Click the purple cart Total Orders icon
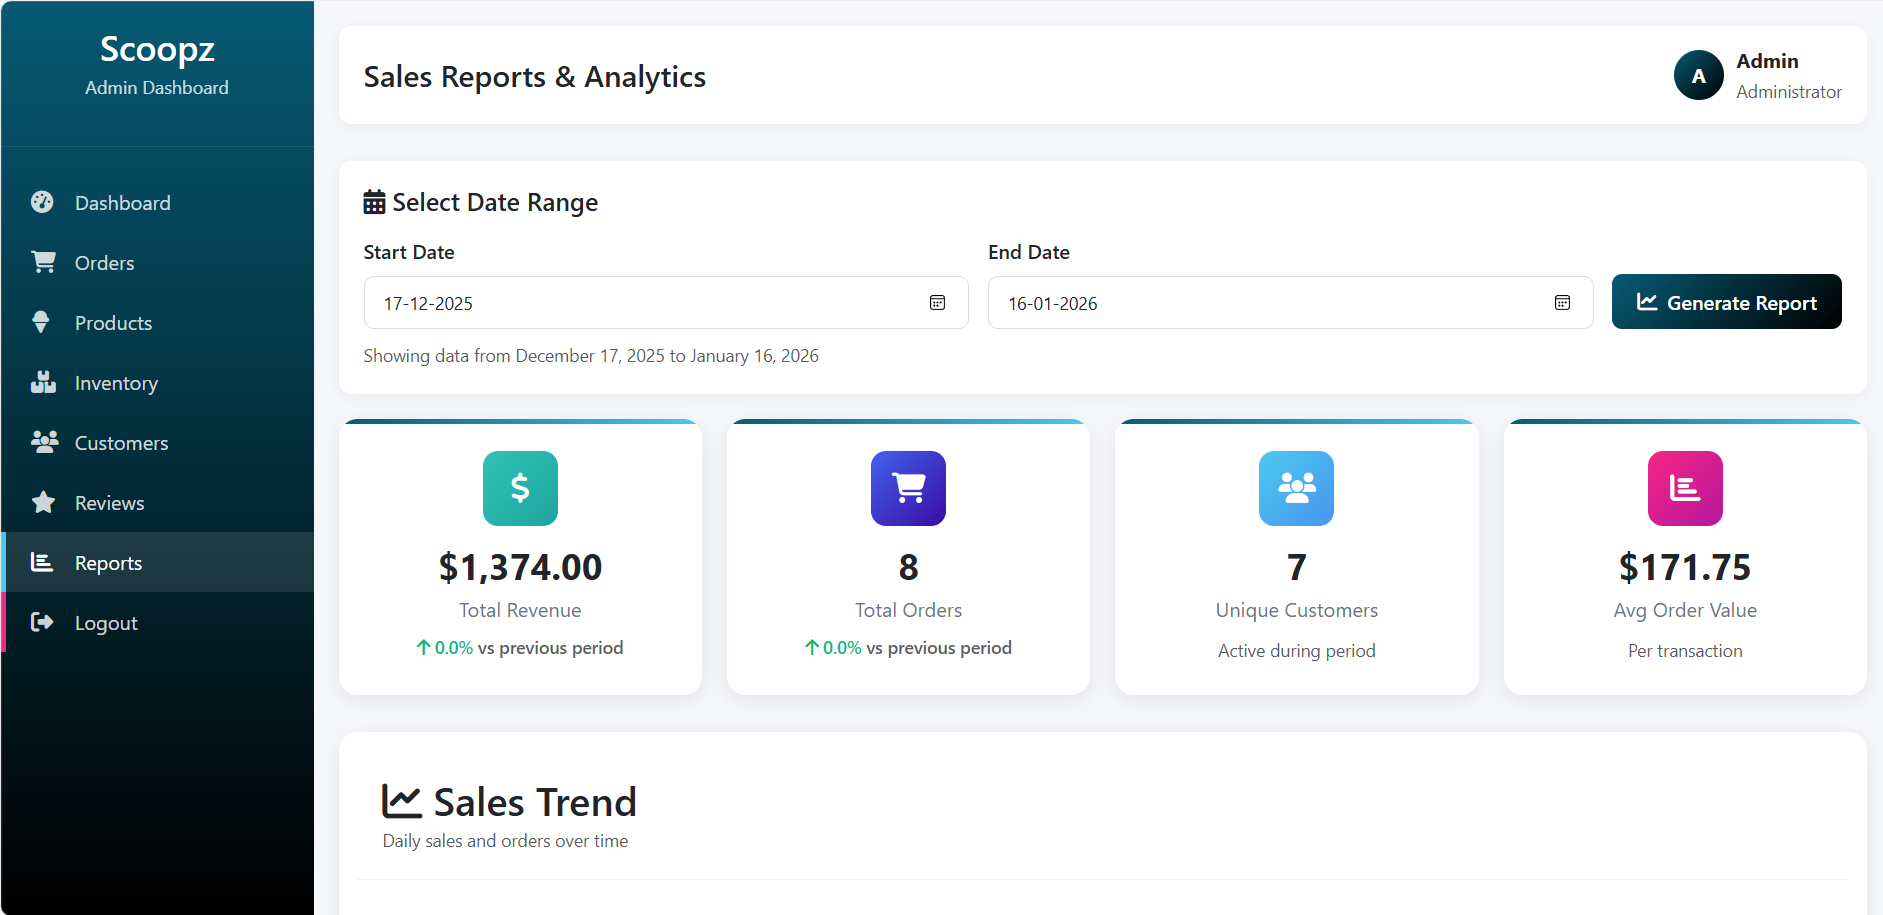Screen dimensions: 1883x915 click(x=908, y=488)
